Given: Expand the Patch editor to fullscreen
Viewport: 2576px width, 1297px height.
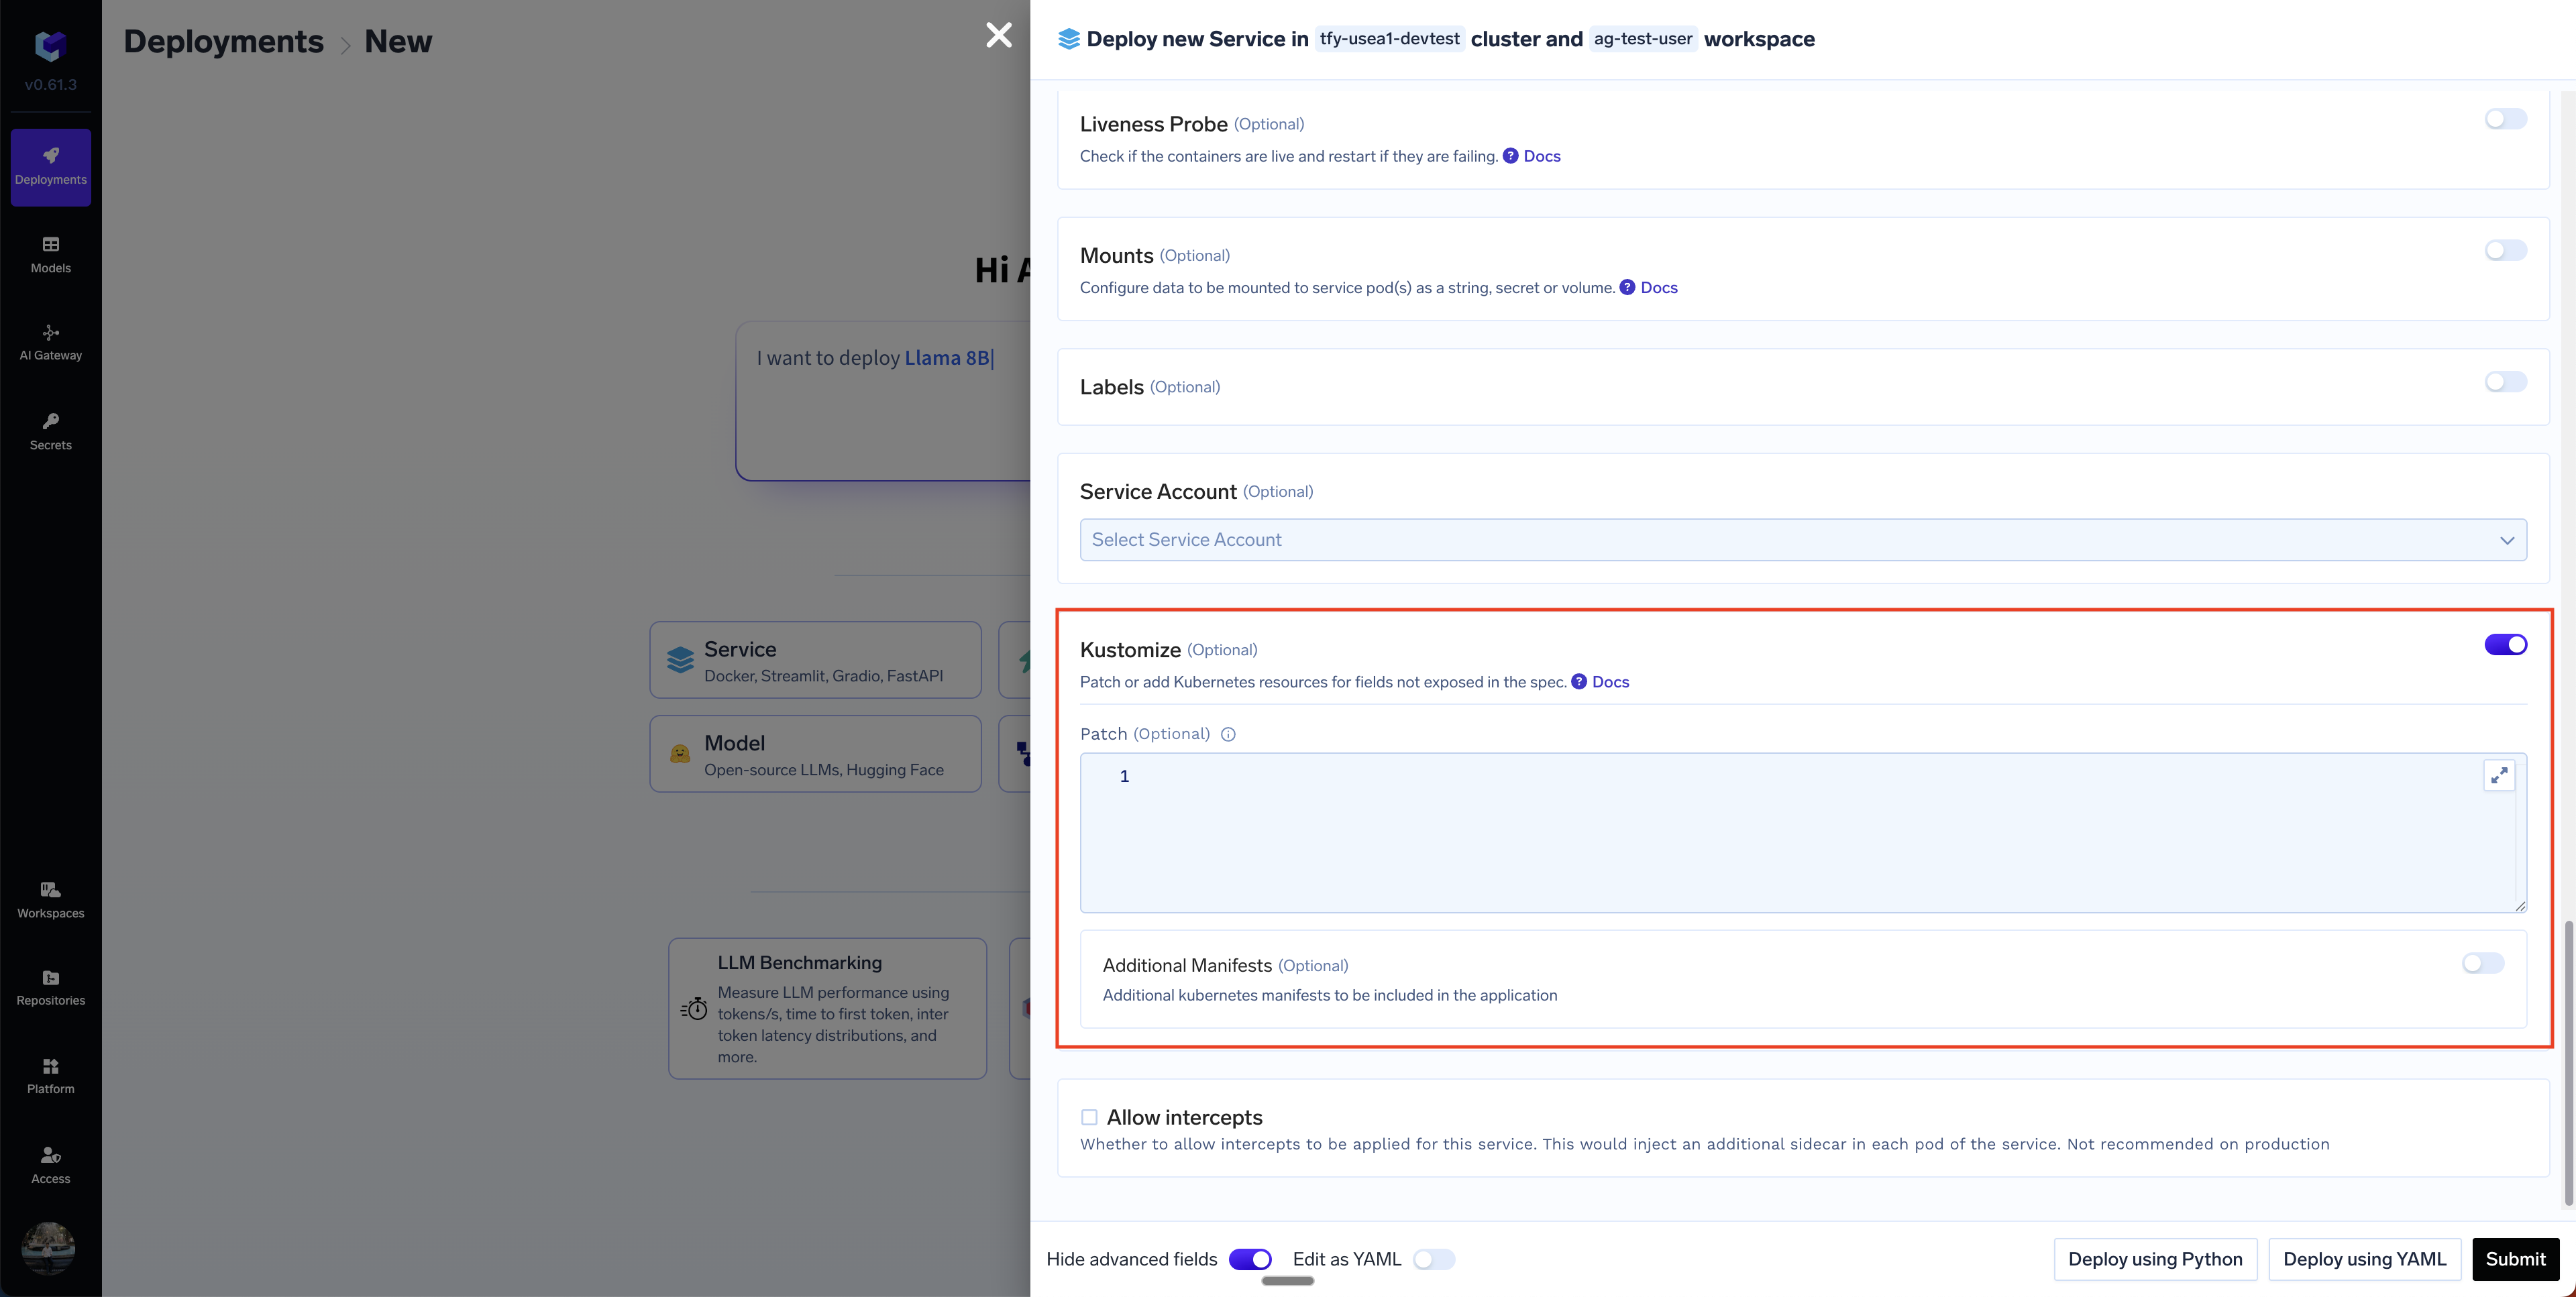Looking at the screenshot, I should pyautogui.click(x=2499, y=775).
